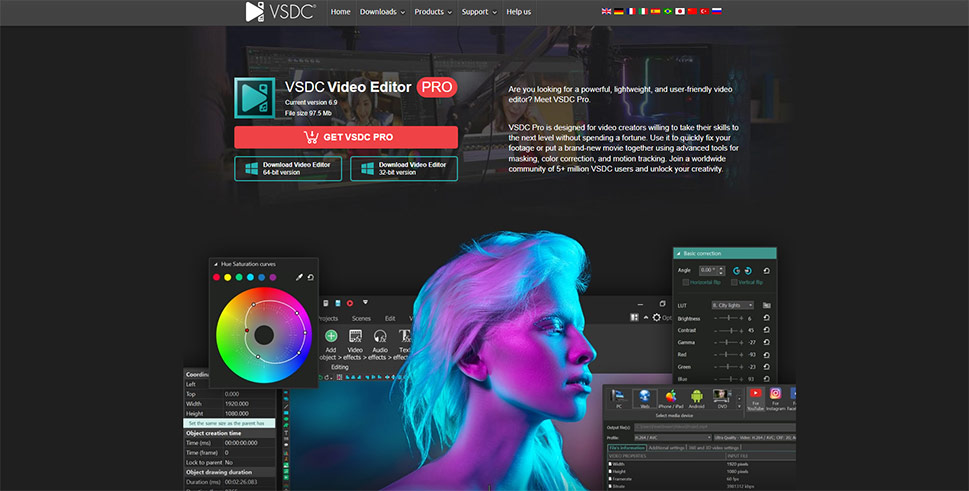Reset the Brightness value
Image resolution: width=969 pixels, height=491 pixels.
pyautogui.click(x=766, y=318)
